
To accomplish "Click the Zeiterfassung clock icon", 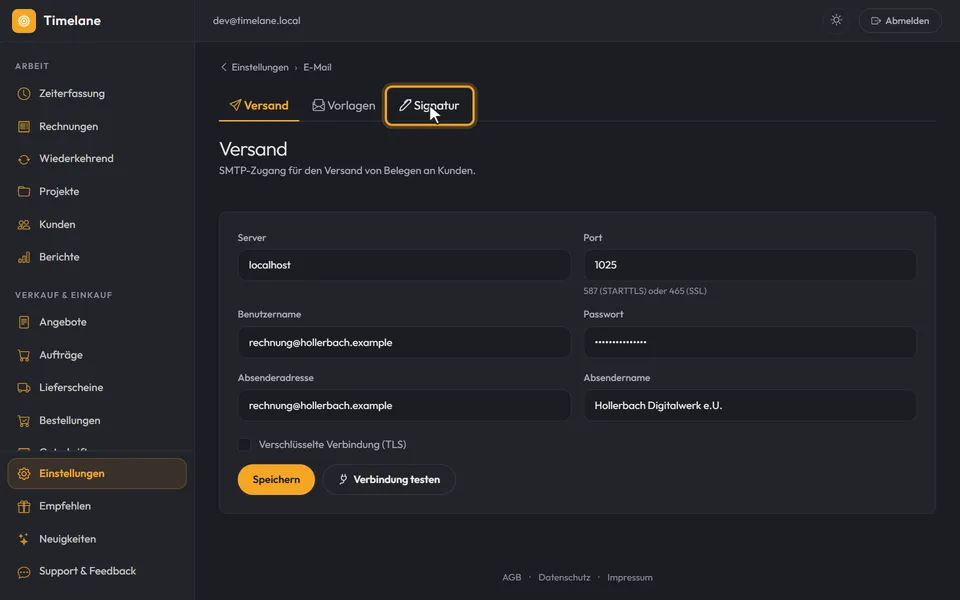I will [24, 94].
